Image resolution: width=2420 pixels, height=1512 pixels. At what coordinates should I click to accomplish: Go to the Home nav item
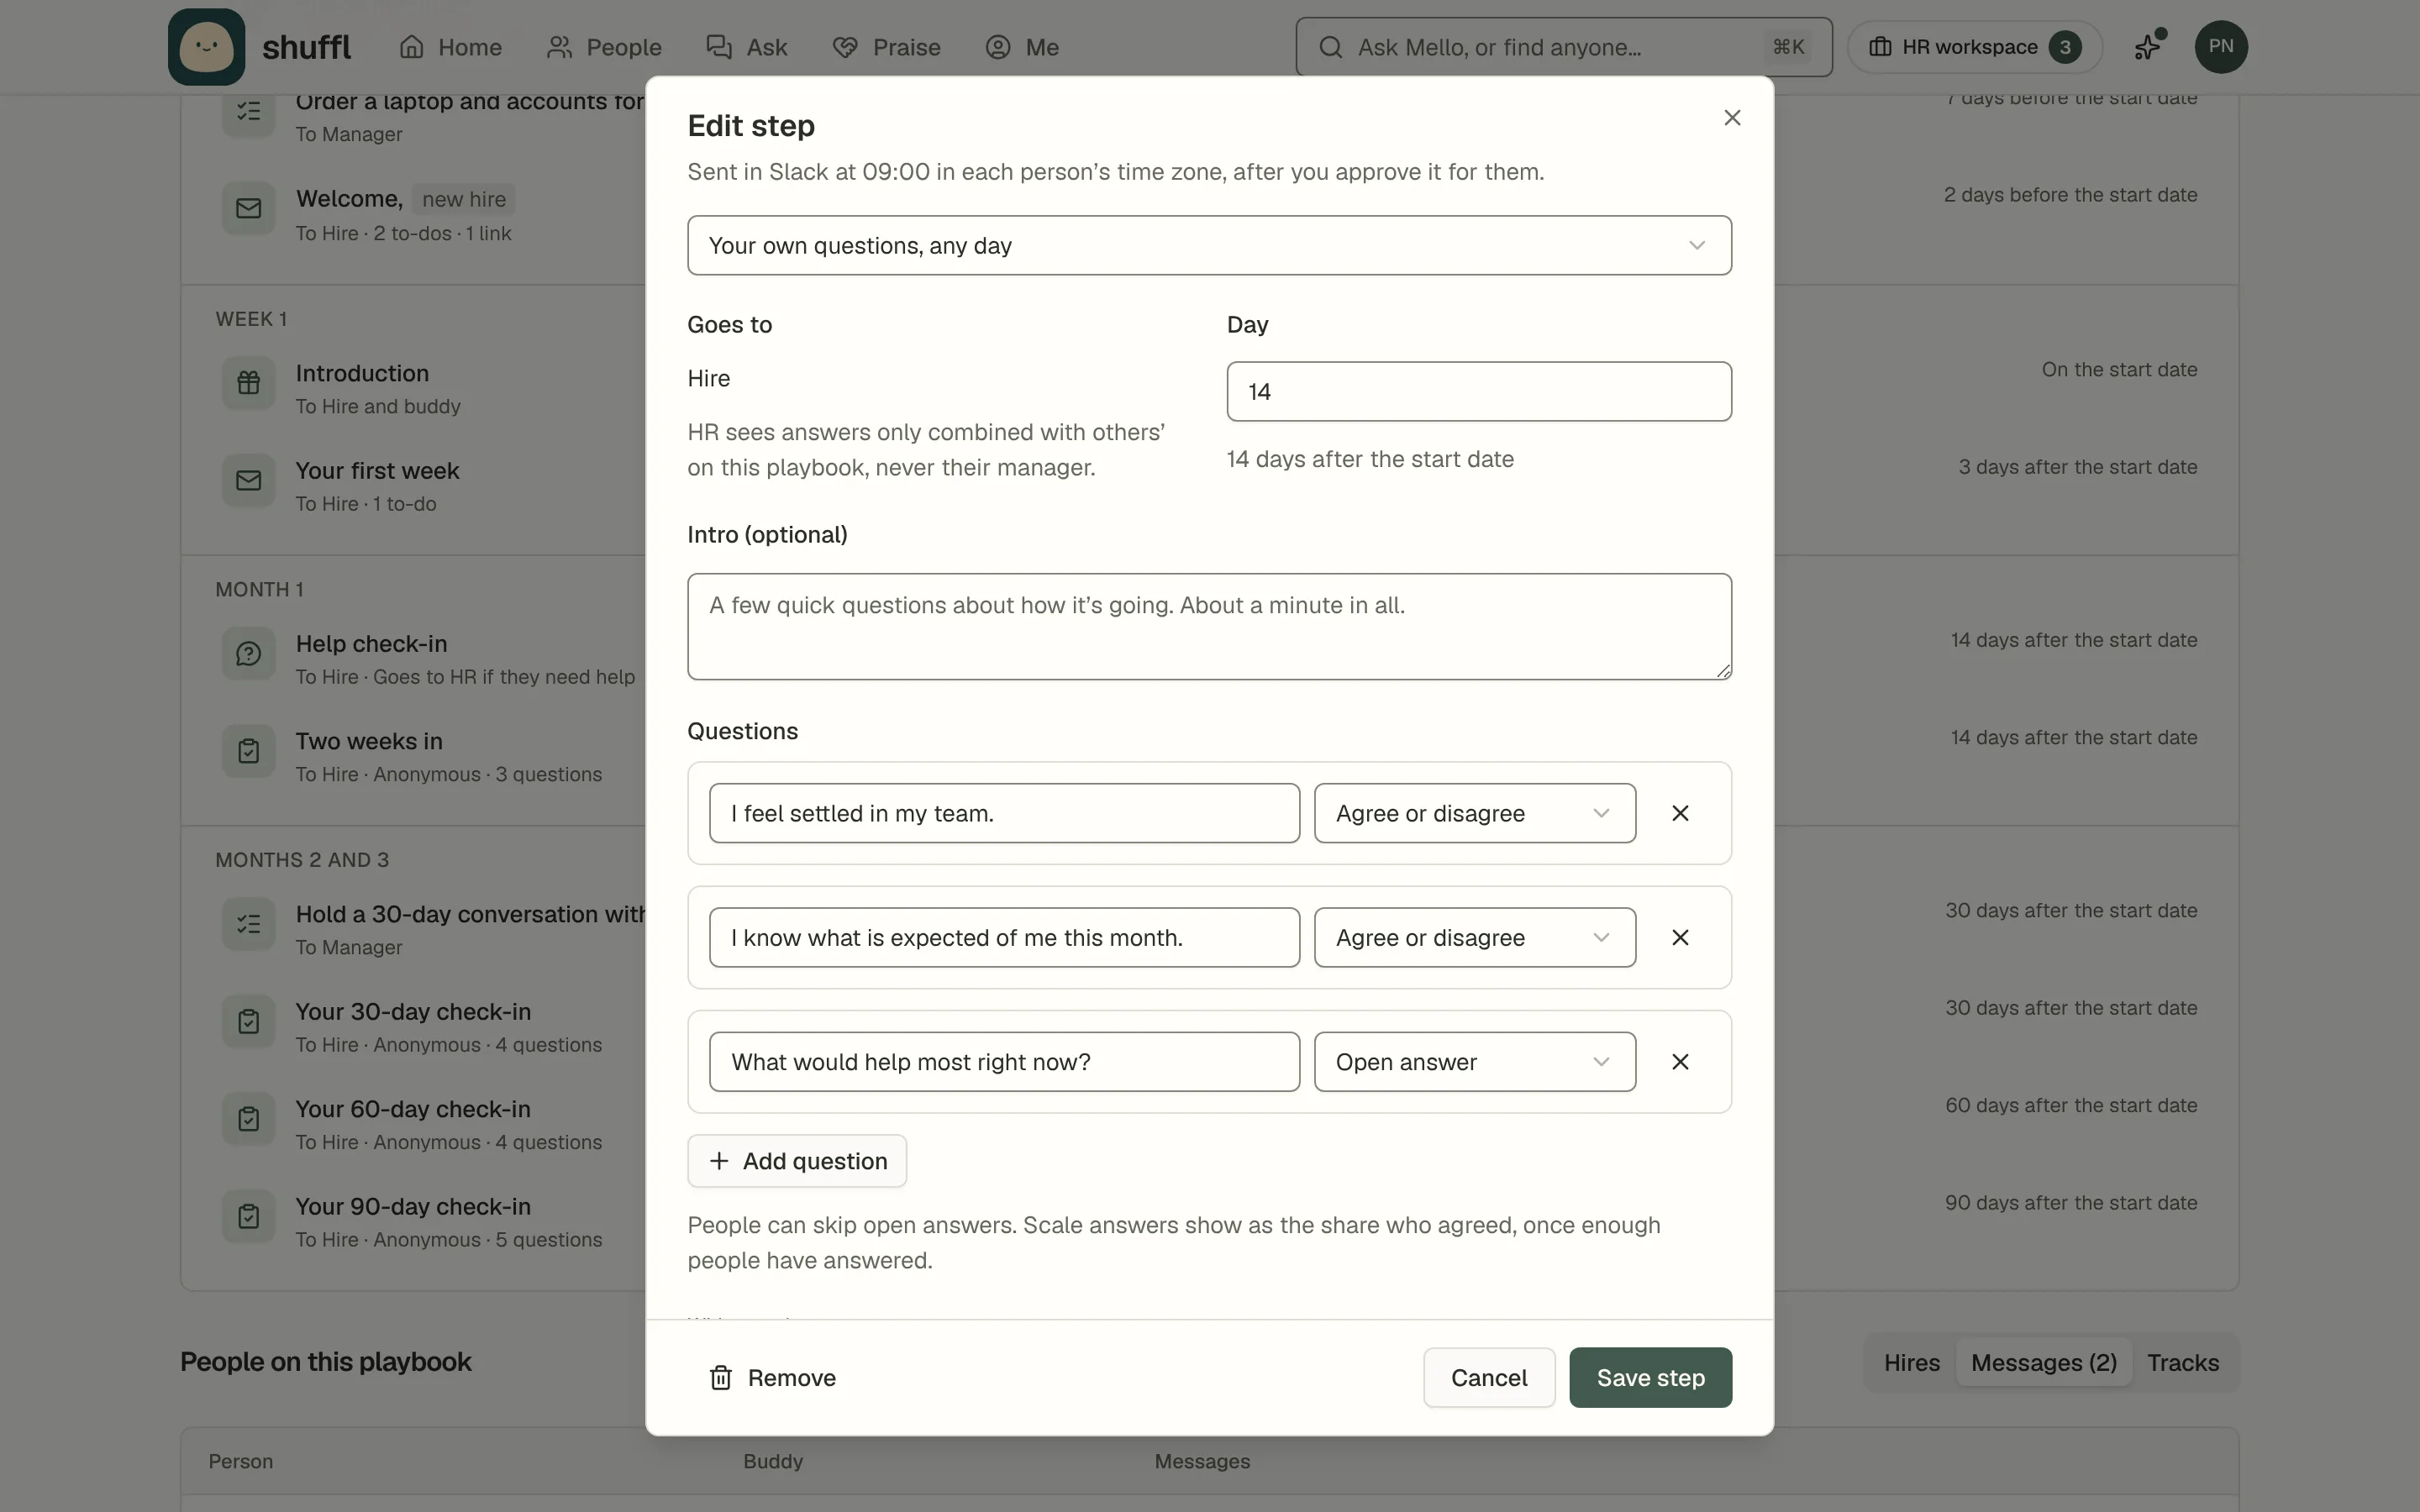point(450,47)
